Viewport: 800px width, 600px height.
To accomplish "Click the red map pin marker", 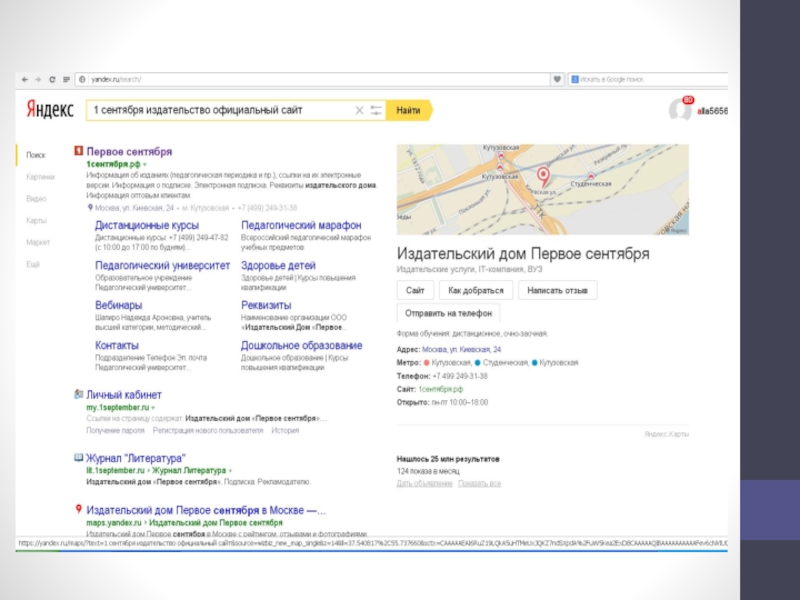I will [x=543, y=177].
